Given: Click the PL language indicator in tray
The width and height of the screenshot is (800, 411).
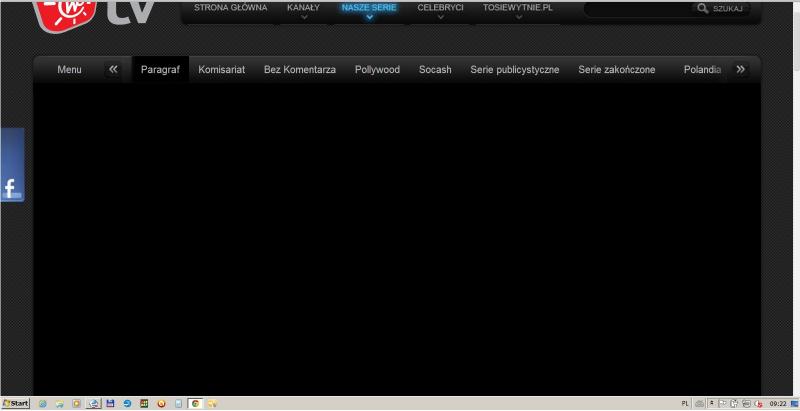Looking at the screenshot, I should (684, 403).
